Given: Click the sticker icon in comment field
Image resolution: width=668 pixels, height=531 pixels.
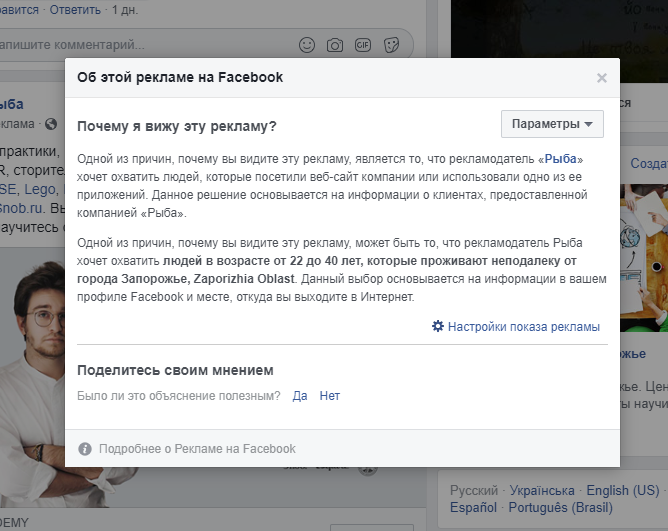Looking at the screenshot, I should (x=391, y=45).
